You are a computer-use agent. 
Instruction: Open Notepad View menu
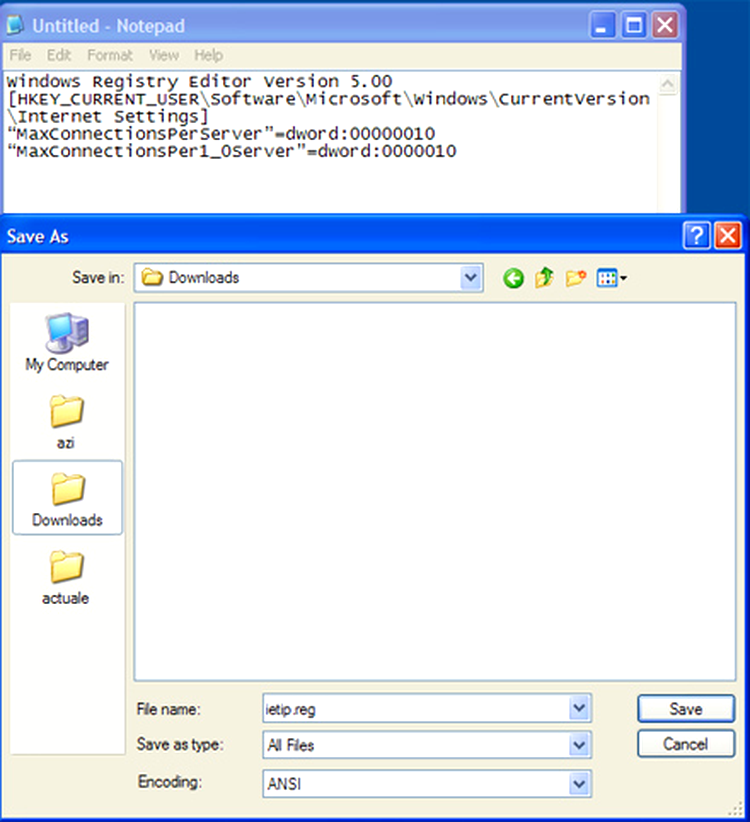pyautogui.click(x=164, y=55)
